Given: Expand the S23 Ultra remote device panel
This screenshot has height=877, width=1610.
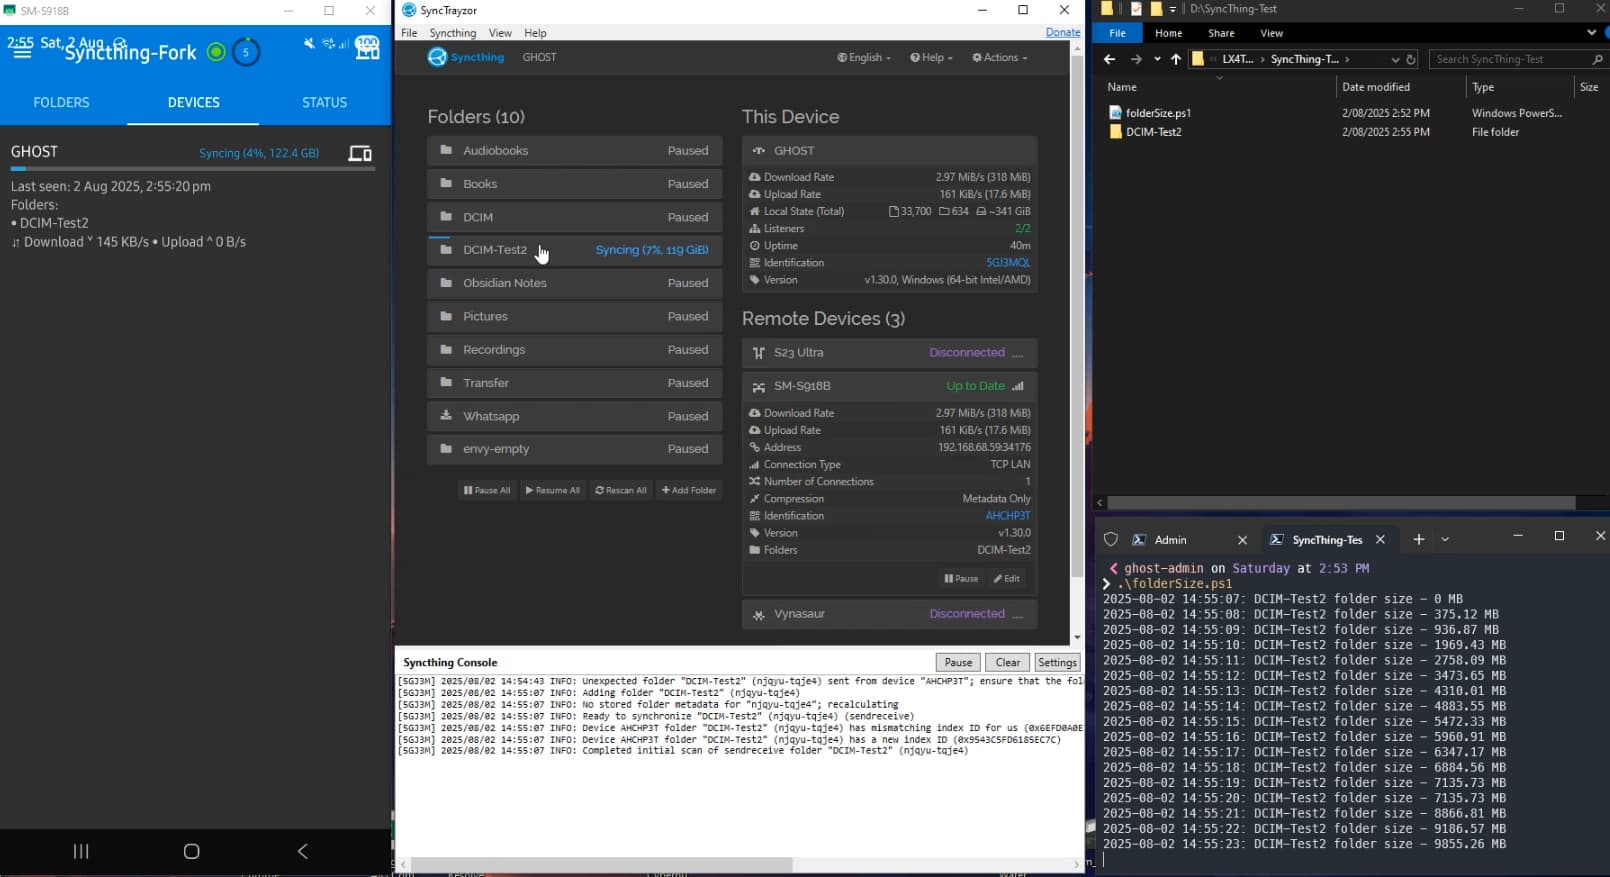Looking at the screenshot, I should click(889, 353).
